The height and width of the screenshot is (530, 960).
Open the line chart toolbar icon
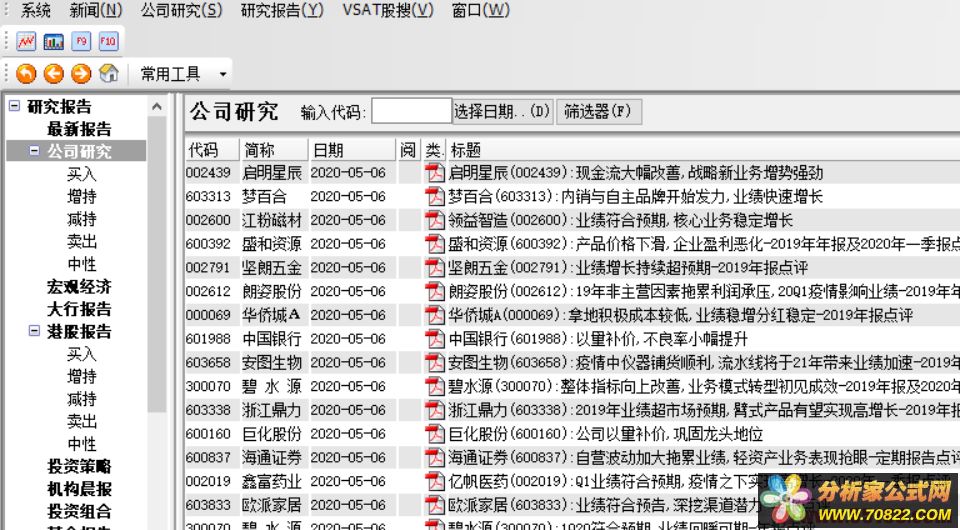(26, 41)
